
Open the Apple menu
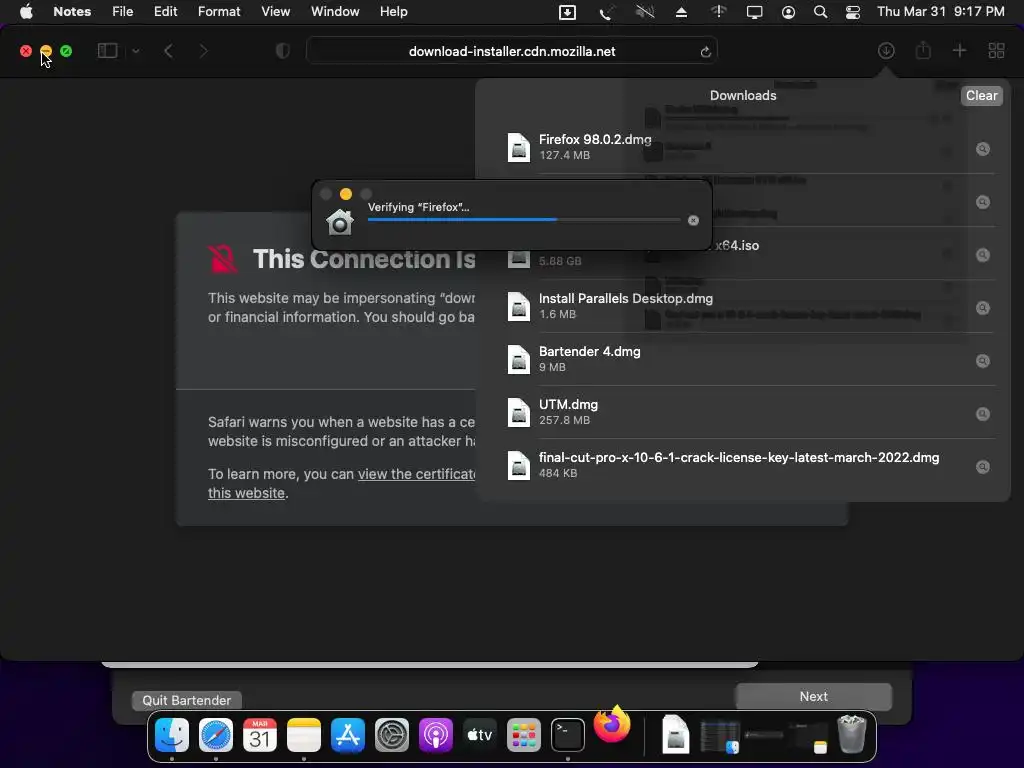26,12
